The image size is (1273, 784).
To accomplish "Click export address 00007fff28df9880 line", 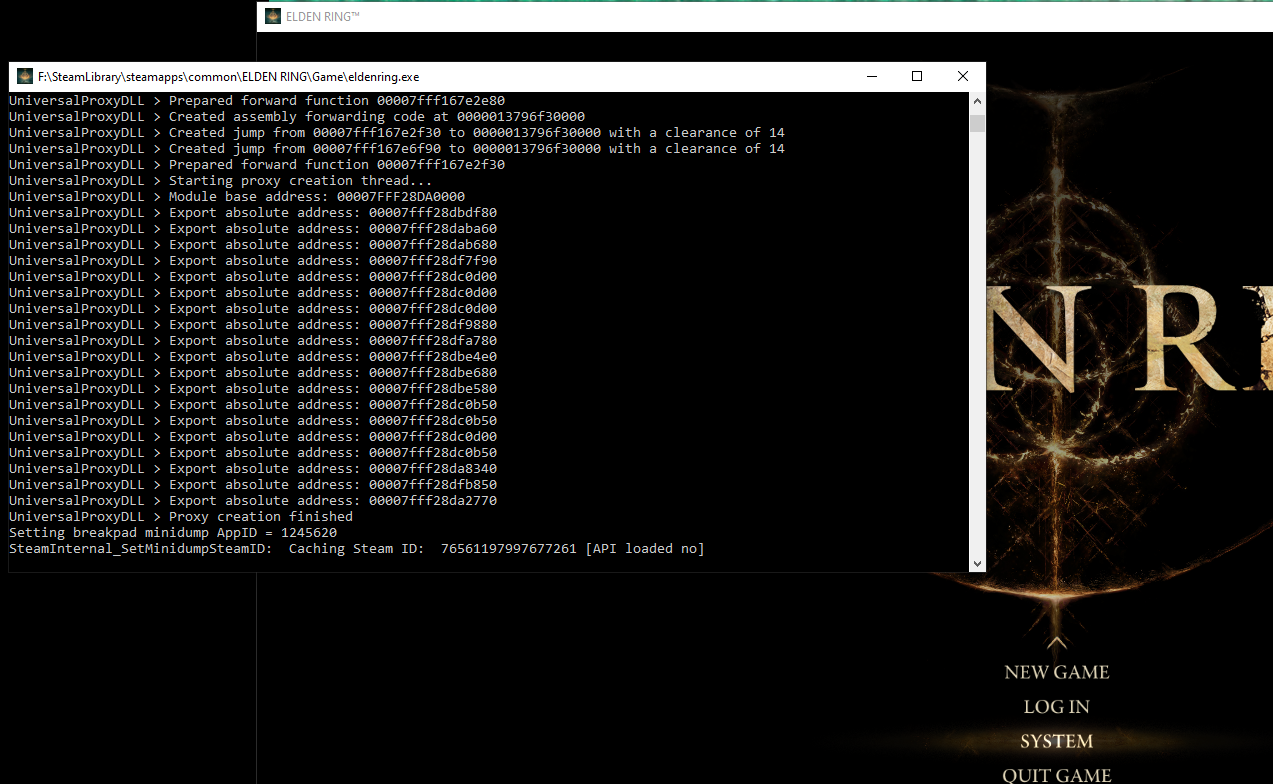I will 253,325.
